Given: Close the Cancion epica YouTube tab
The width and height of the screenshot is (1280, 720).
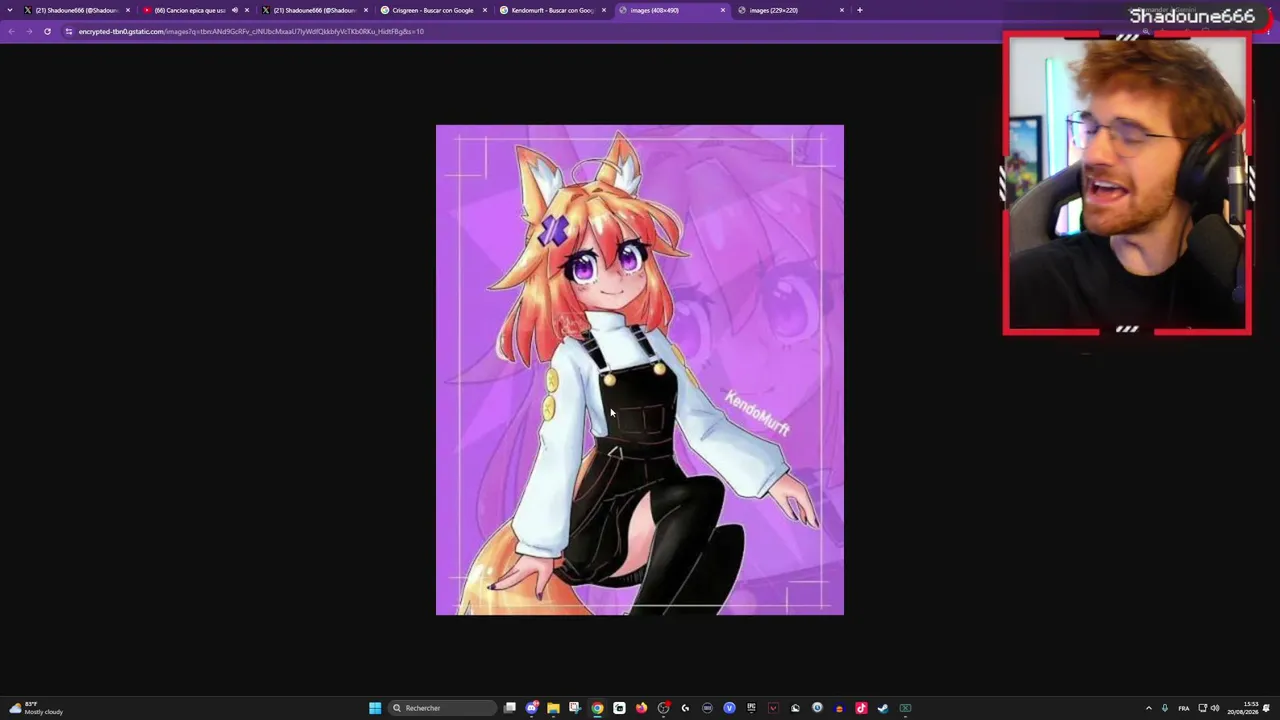Looking at the screenshot, I should pyautogui.click(x=247, y=10).
